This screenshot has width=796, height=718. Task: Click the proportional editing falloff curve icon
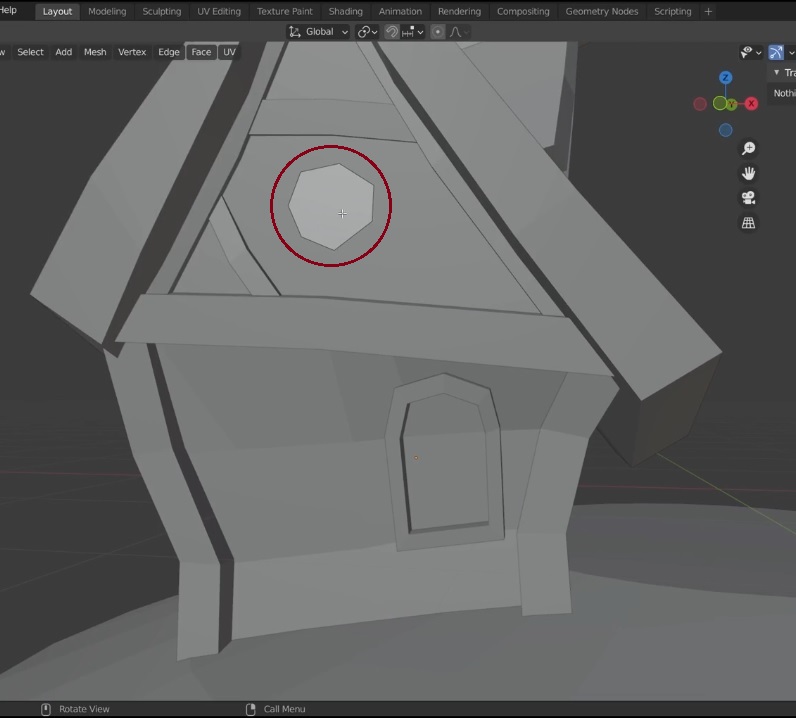[457, 32]
